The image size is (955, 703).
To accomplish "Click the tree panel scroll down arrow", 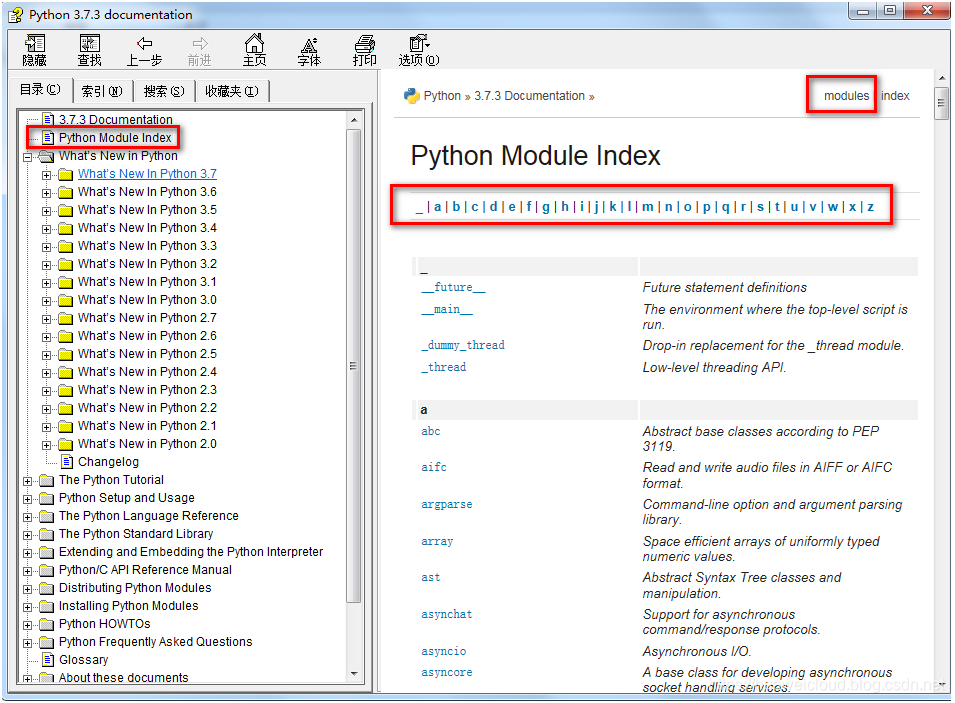I will [x=354, y=674].
